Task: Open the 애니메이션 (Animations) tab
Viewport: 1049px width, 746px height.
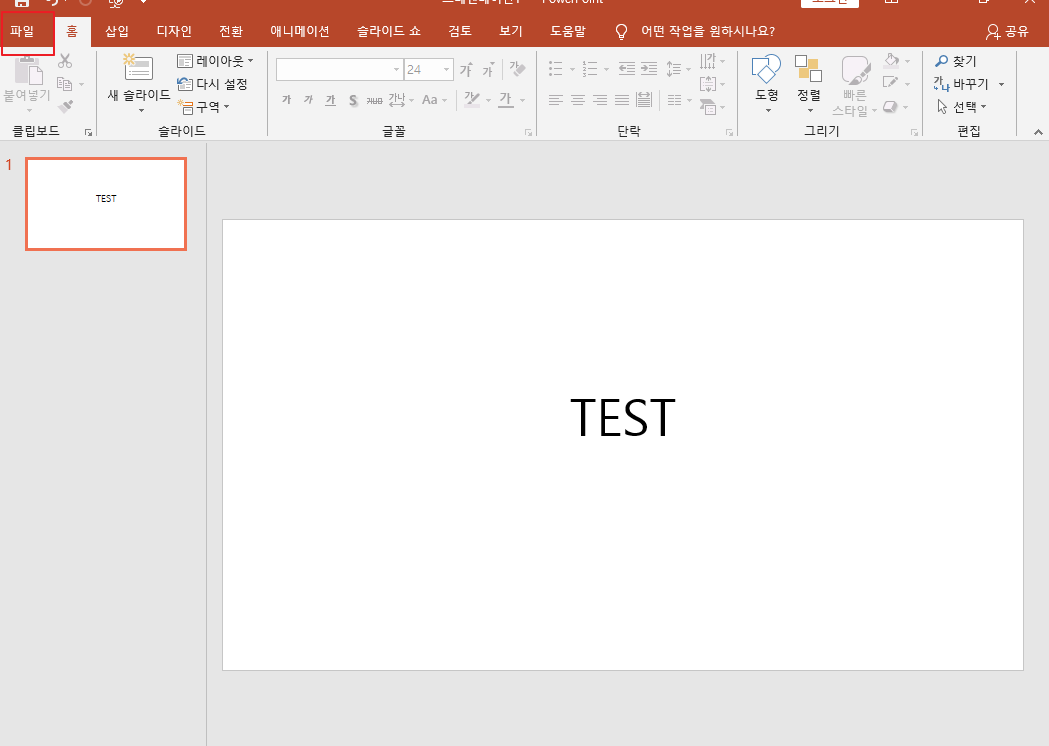Action: (299, 31)
